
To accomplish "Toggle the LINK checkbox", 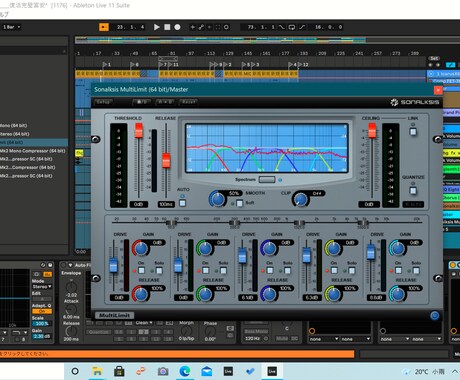I will click(x=413, y=132).
